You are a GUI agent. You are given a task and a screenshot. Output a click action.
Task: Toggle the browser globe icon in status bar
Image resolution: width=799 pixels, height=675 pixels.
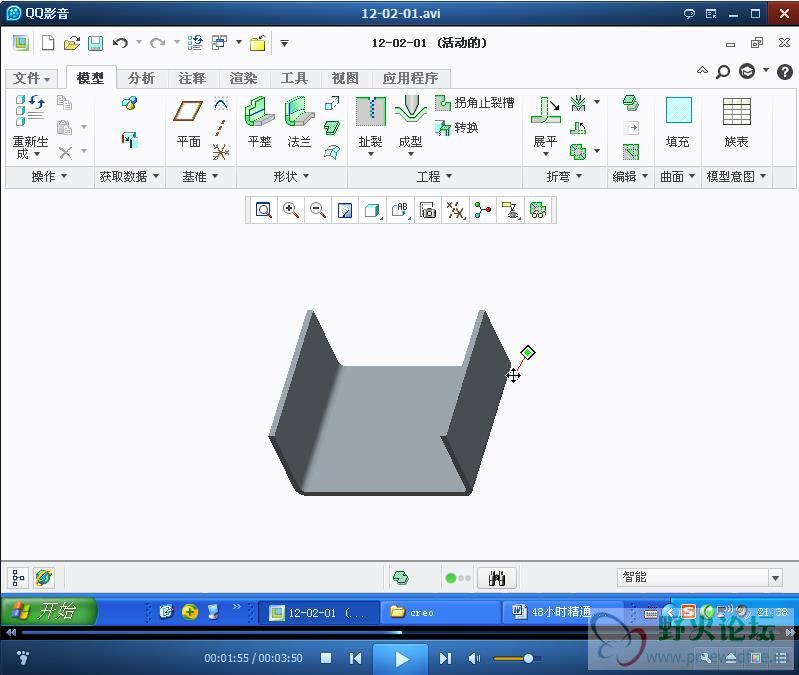[44, 578]
